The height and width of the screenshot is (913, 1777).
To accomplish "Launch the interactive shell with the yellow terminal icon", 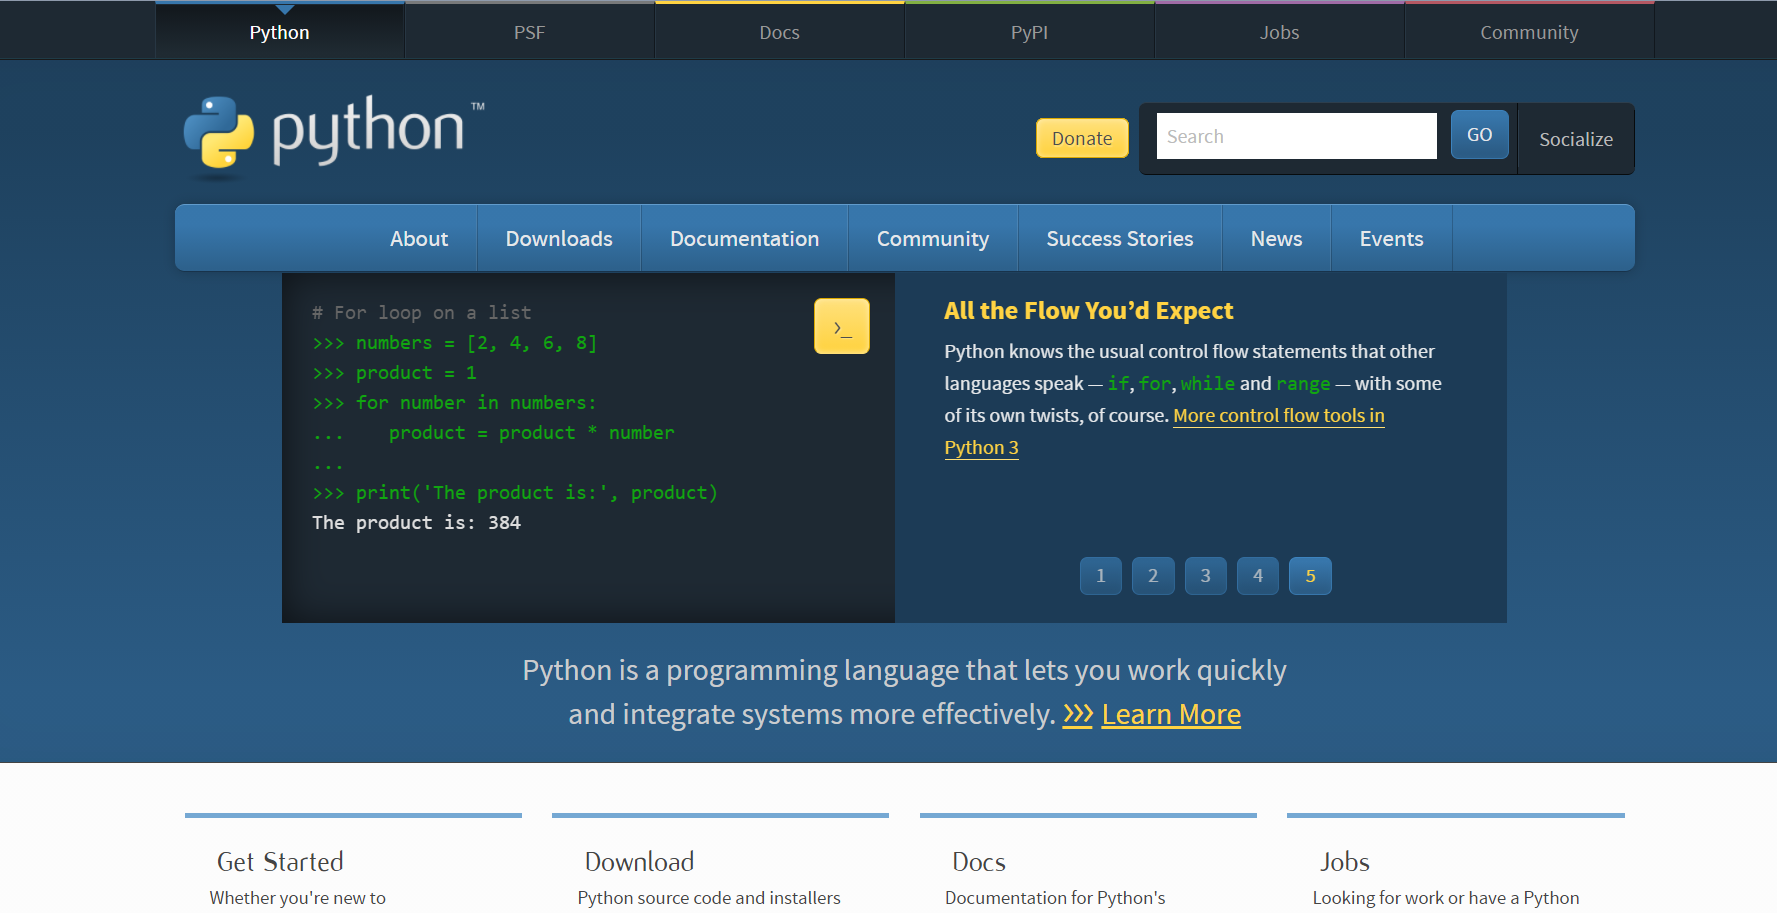I will point(841,325).
